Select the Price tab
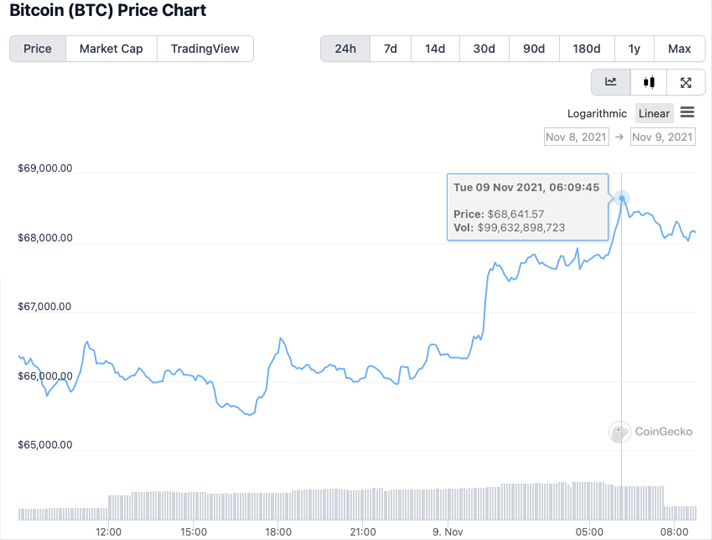Image resolution: width=712 pixels, height=540 pixels. click(38, 49)
